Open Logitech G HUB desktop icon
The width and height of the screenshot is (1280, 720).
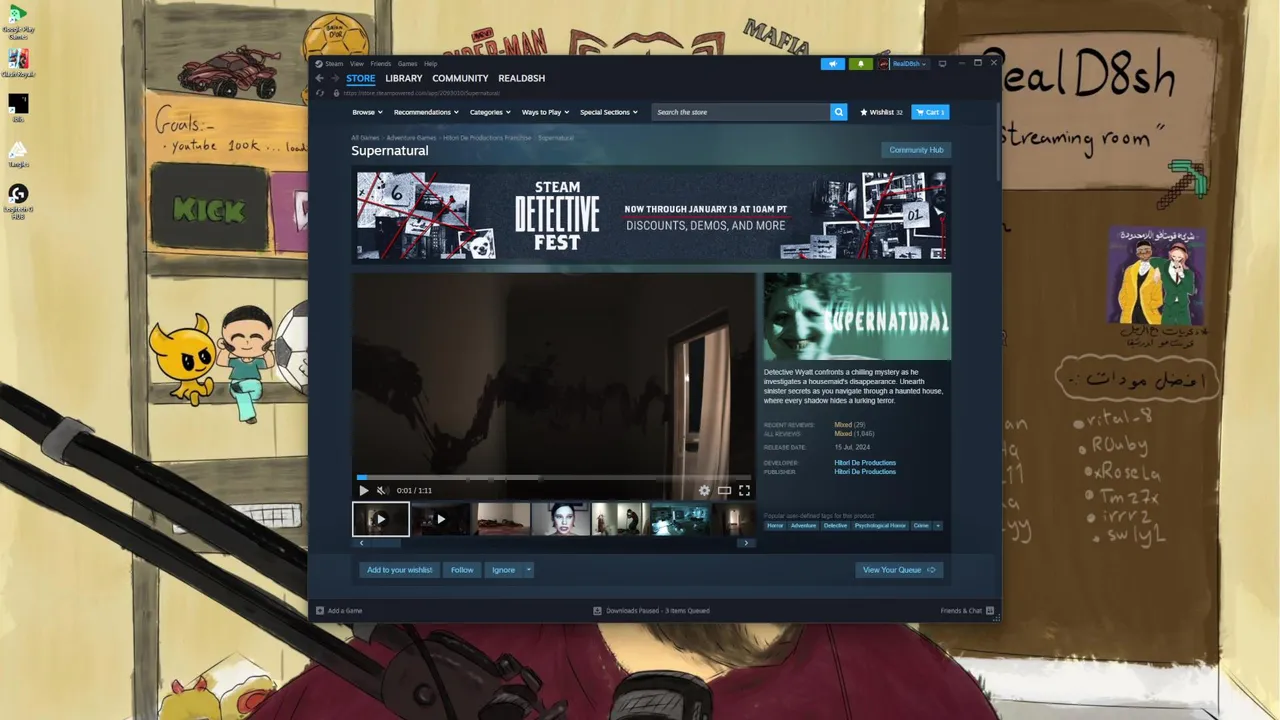pyautogui.click(x=18, y=201)
